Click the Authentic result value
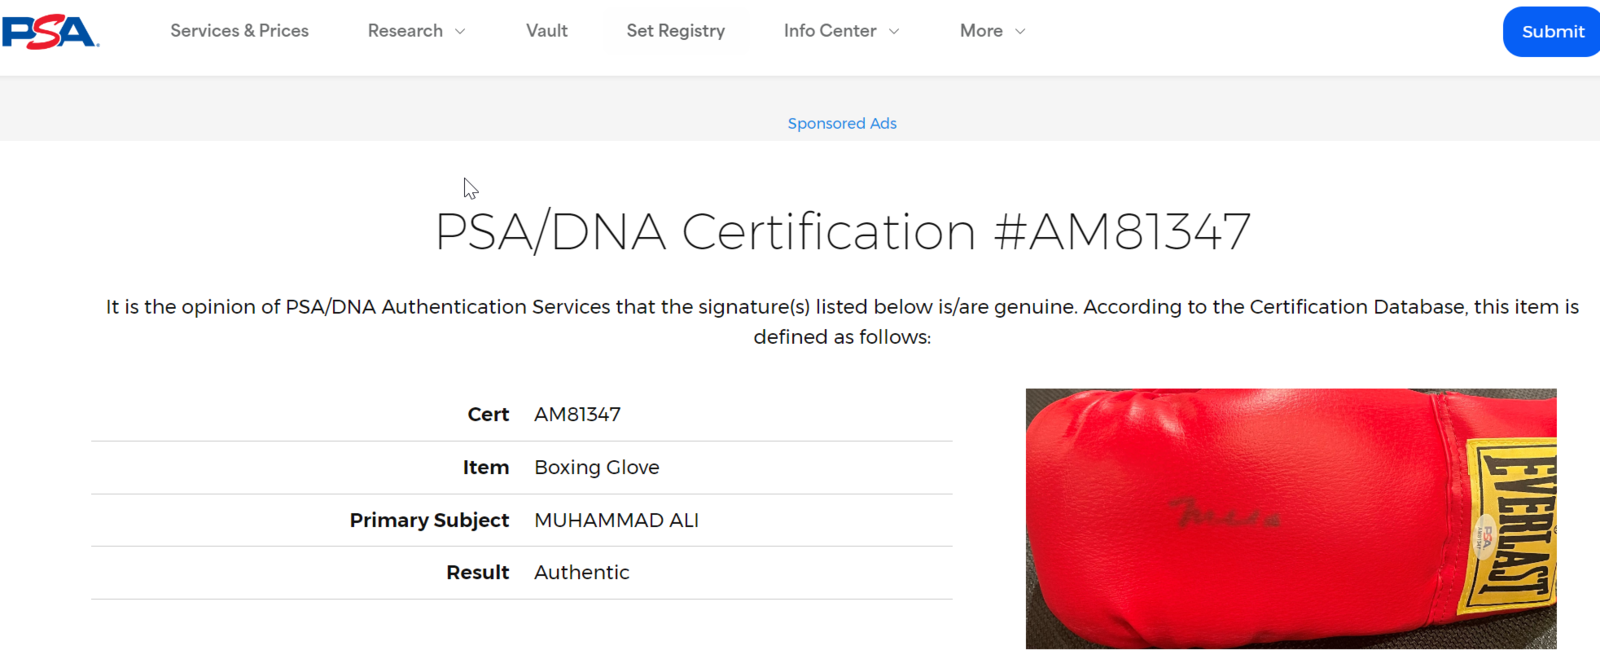1600x659 pixels. point(582,572)
